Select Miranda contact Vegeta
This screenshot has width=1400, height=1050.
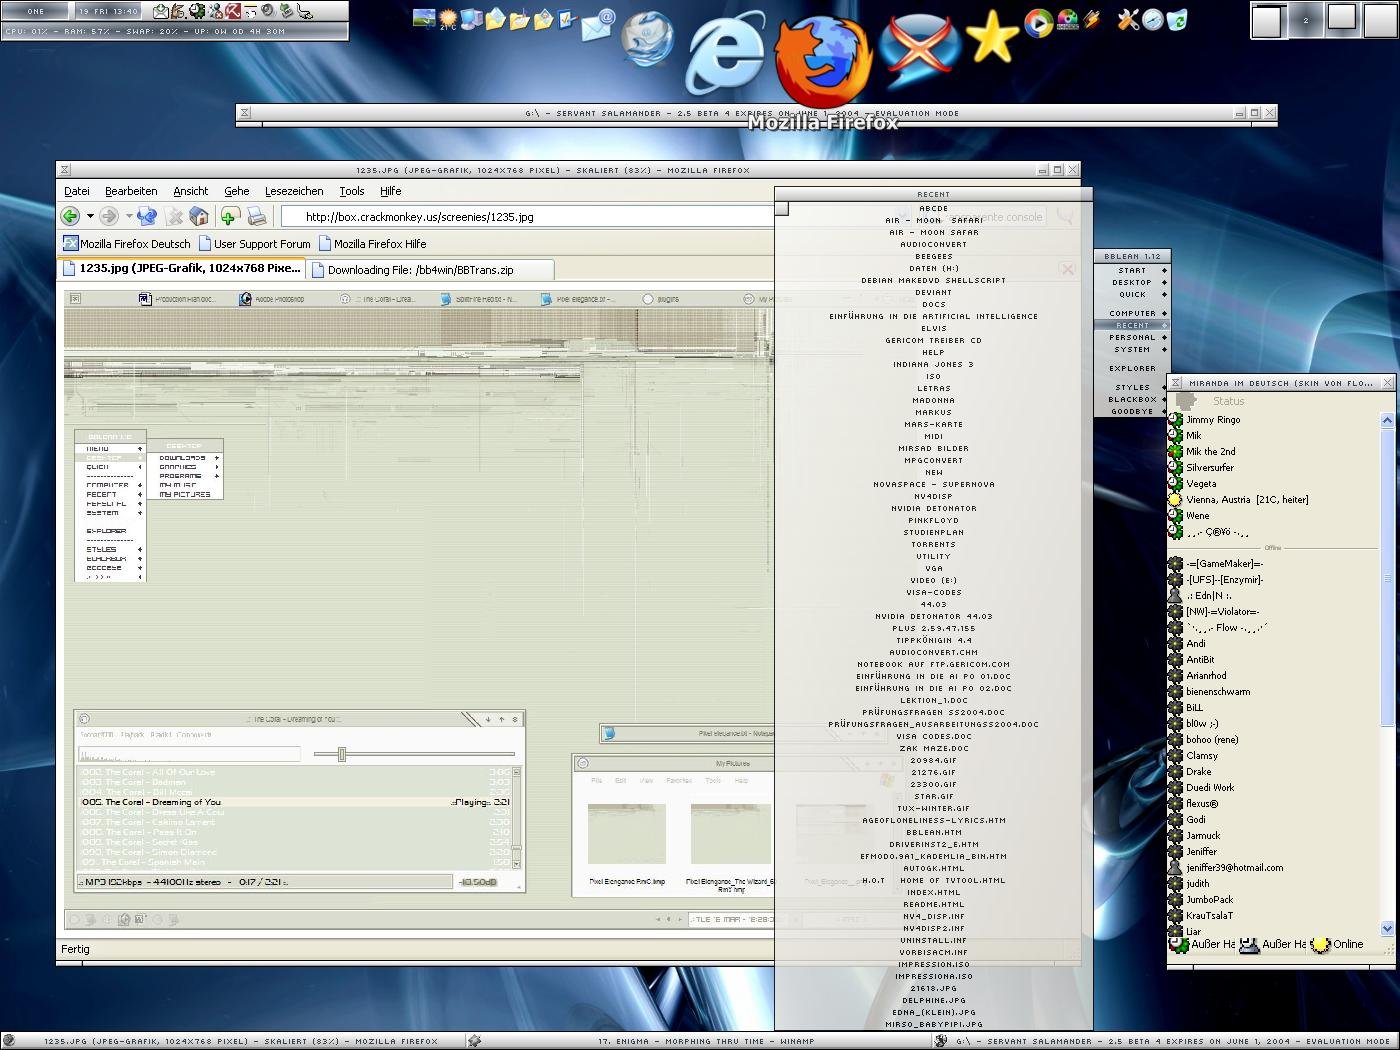1201,484
